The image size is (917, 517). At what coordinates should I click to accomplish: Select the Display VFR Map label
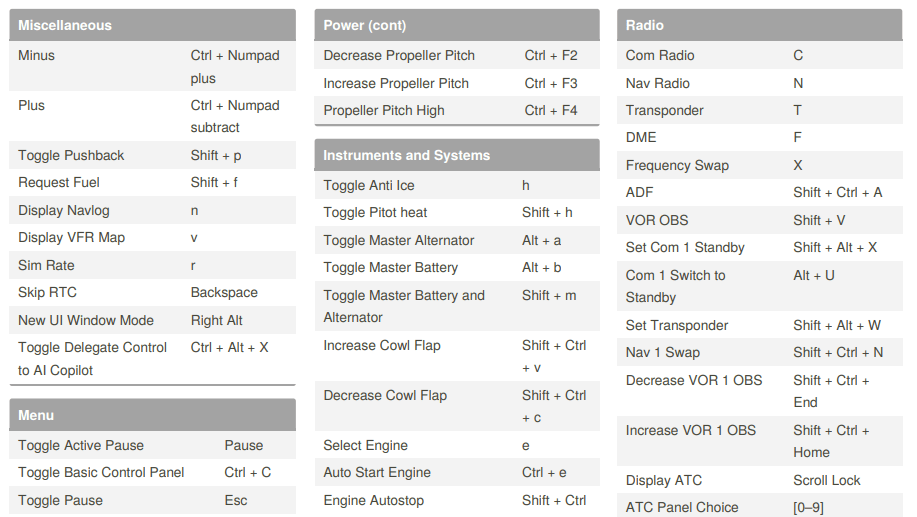pyautogui.click(x=71, y=237)
